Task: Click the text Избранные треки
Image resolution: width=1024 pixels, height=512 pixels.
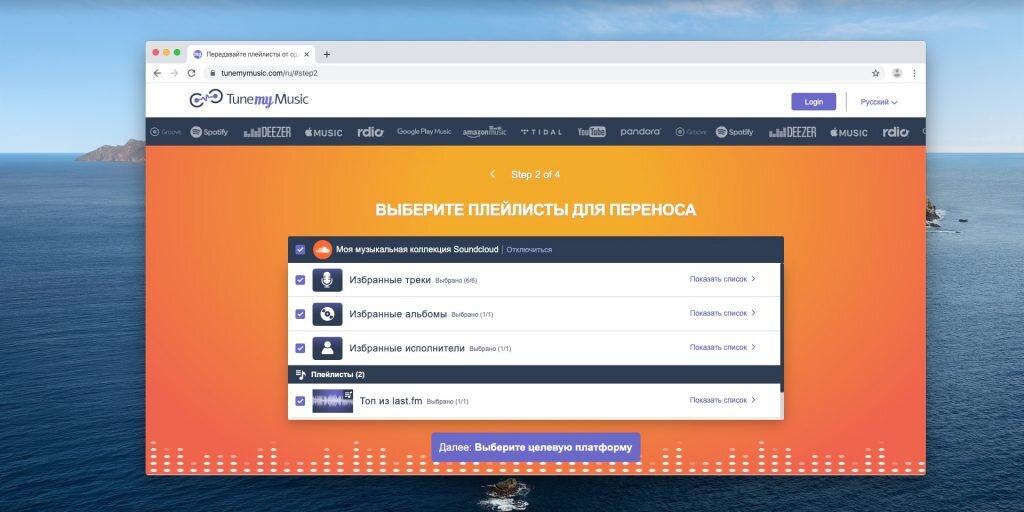Action: point(390,280)
